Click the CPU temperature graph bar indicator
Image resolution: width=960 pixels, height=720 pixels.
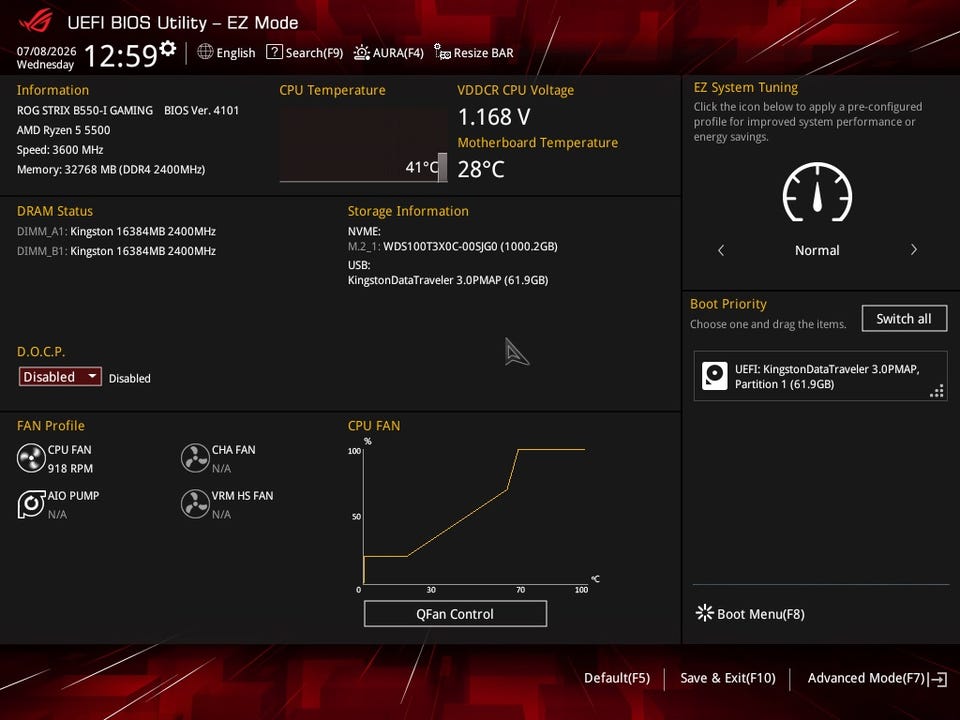click(443, 167)
